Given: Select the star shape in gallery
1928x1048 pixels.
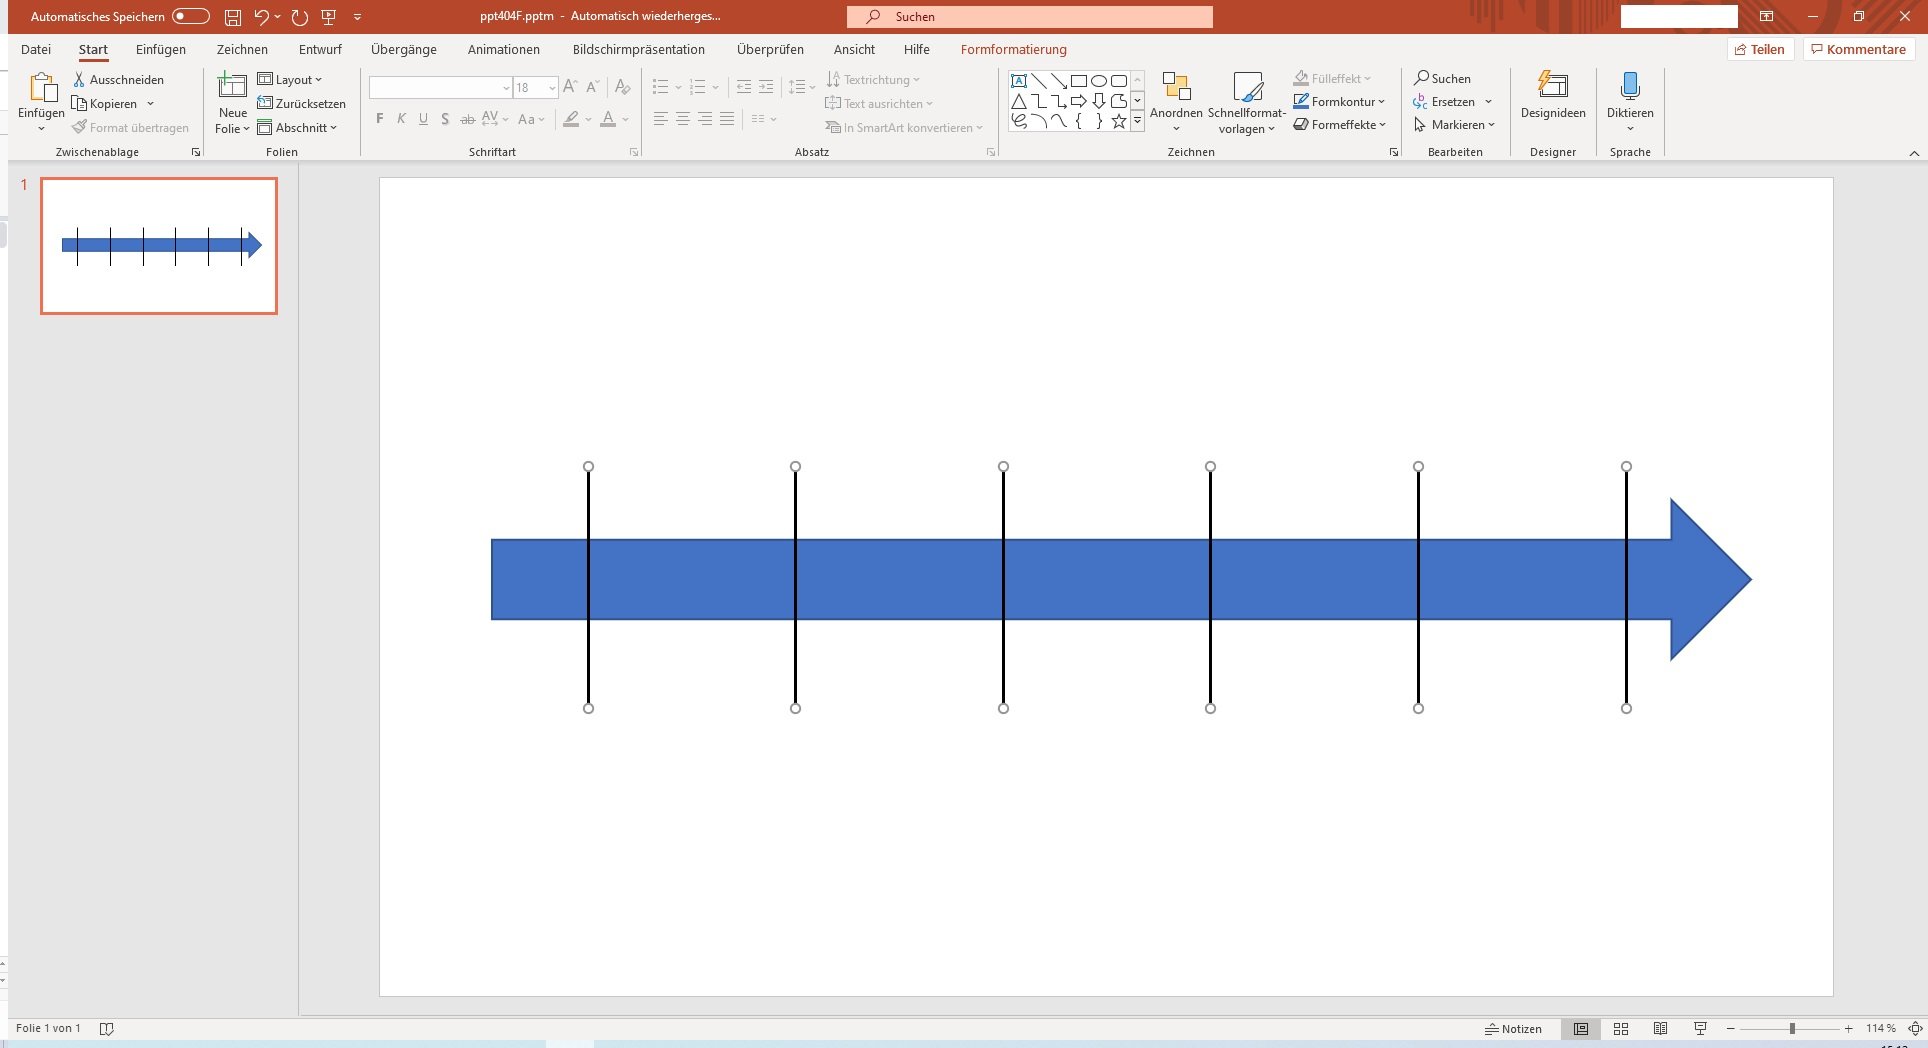Looking at the screenshot, I should (1118, 121).
